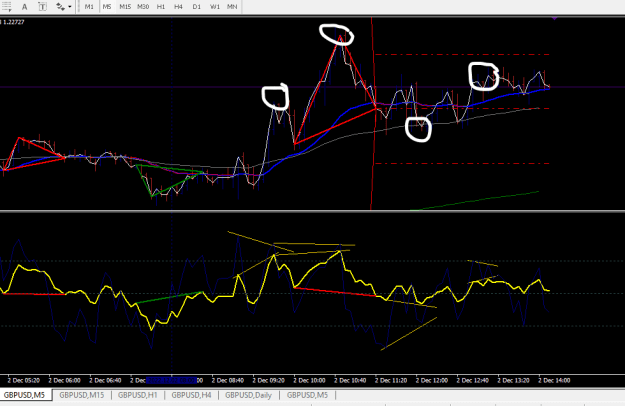Open the GBPUSD,Daily chart tab
The width and height of the screenshot is (625, 406).
click(x=248, y=395)
